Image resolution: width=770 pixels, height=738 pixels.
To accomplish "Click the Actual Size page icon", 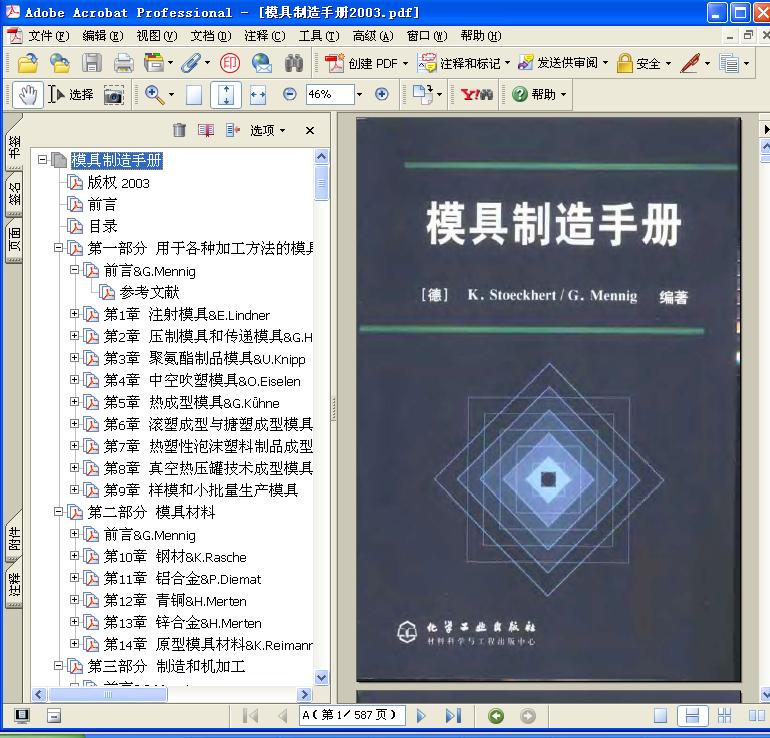I will [x=194, y=95].
